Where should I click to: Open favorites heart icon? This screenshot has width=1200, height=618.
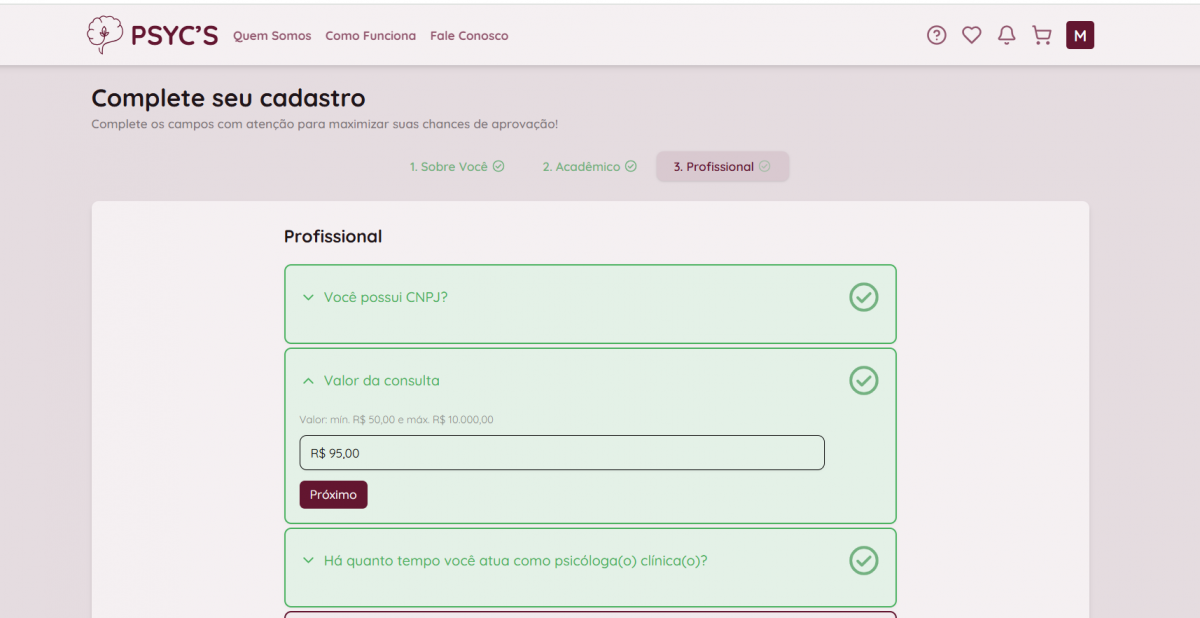[971, 36]
